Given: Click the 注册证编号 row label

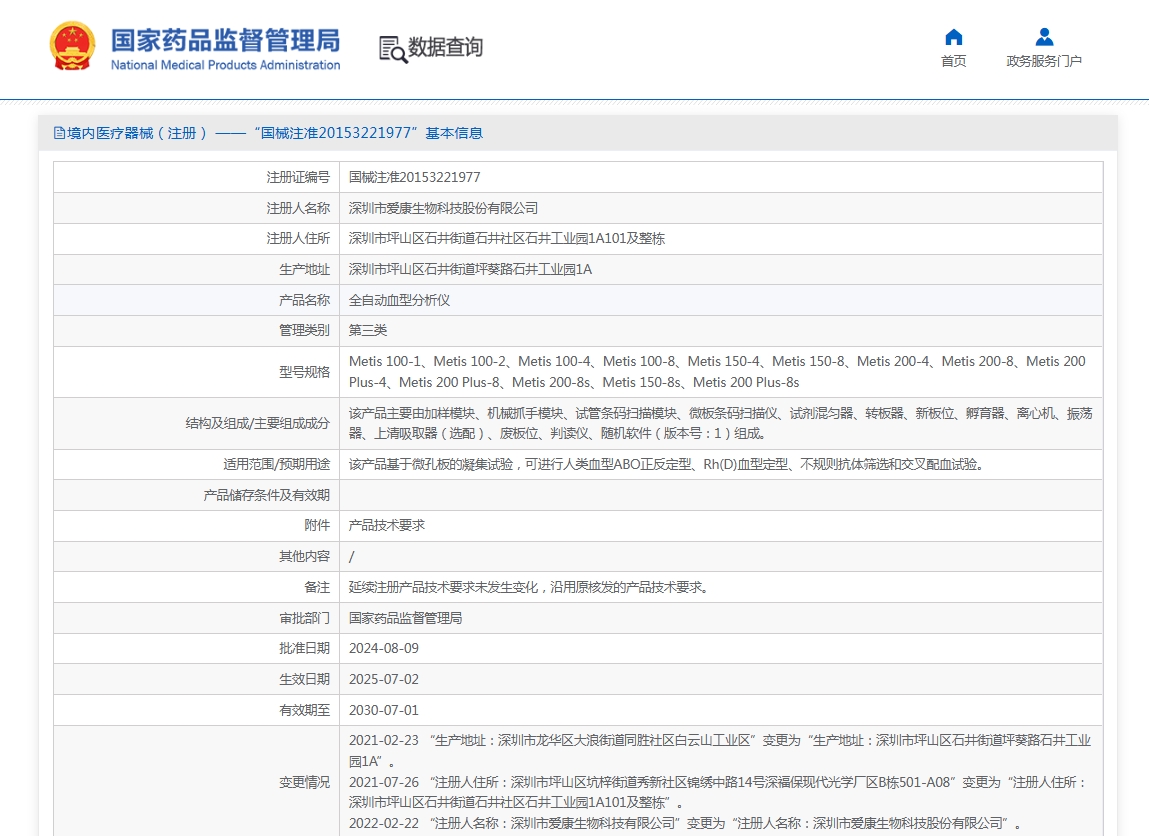Looking at the screenshot, I should coord(298,177).
